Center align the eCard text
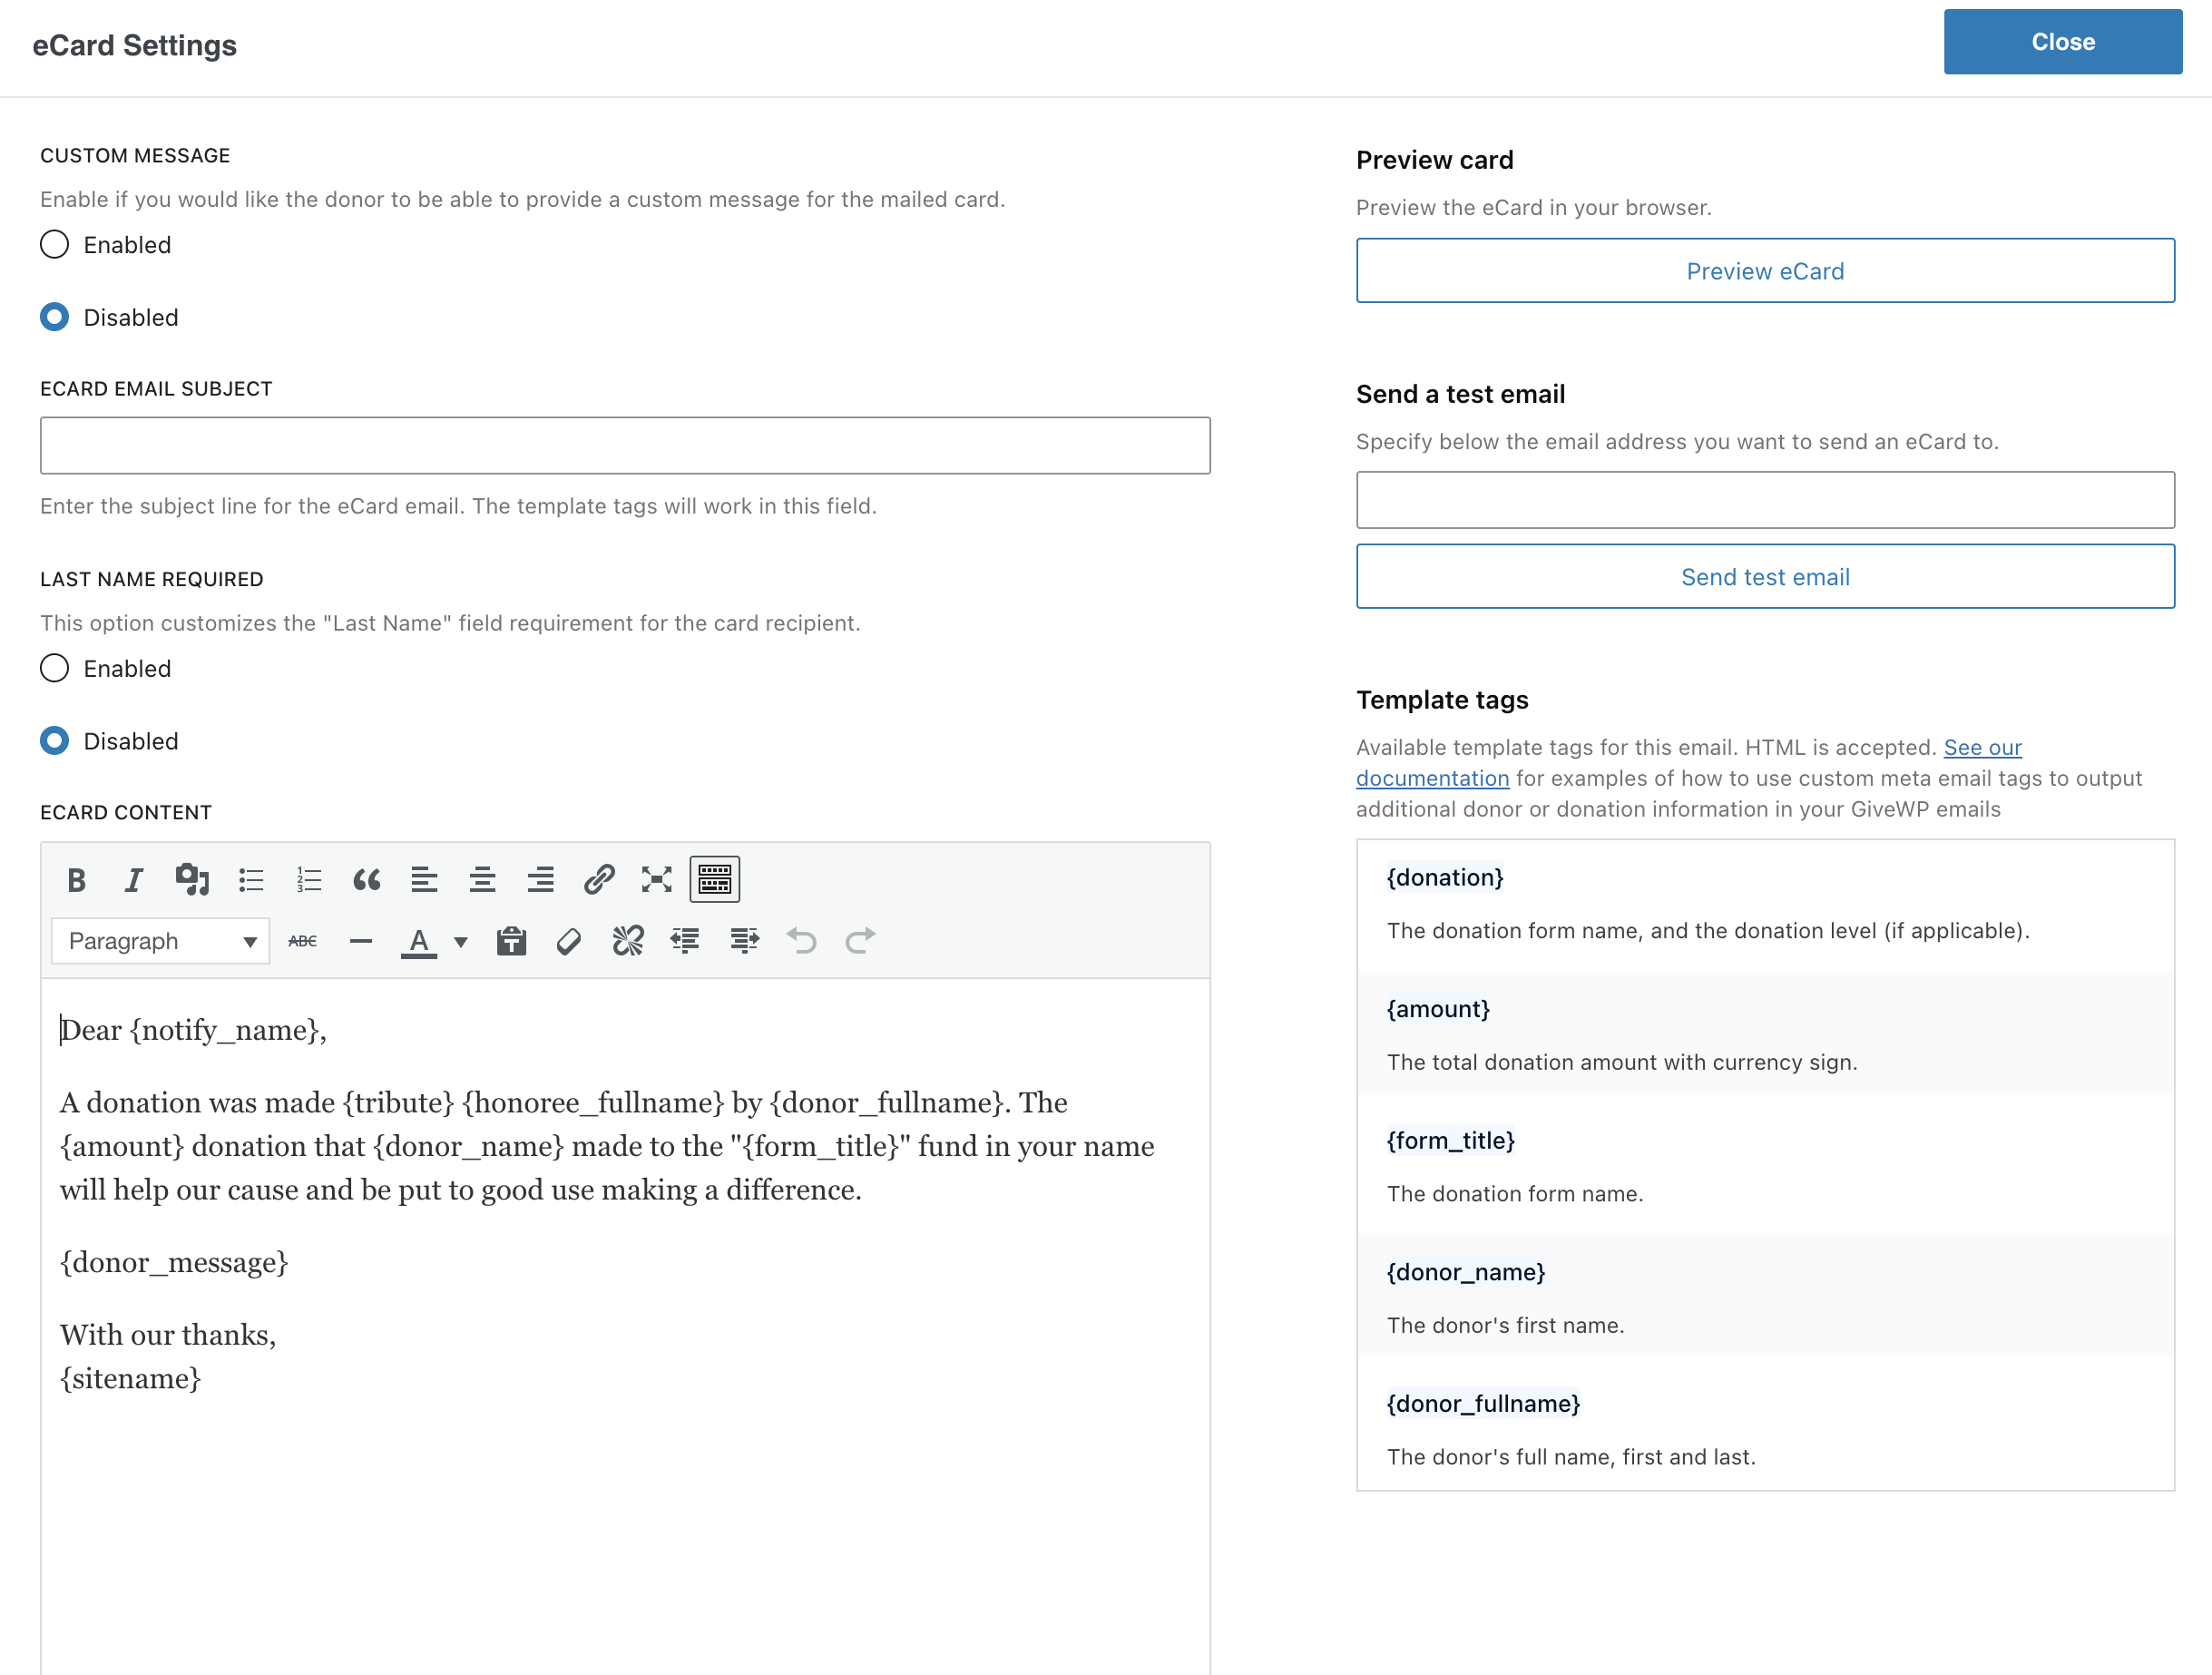2212x1675 pixels. click(483, 880)
